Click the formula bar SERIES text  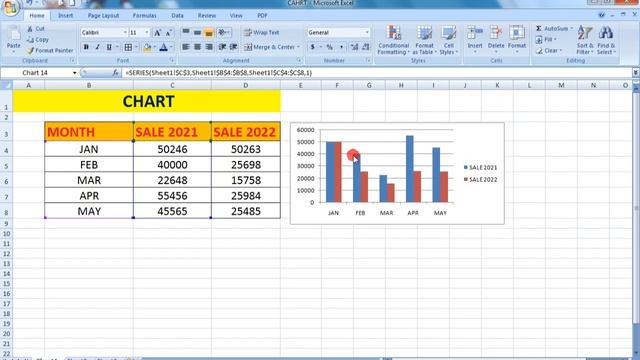[219, 73]
